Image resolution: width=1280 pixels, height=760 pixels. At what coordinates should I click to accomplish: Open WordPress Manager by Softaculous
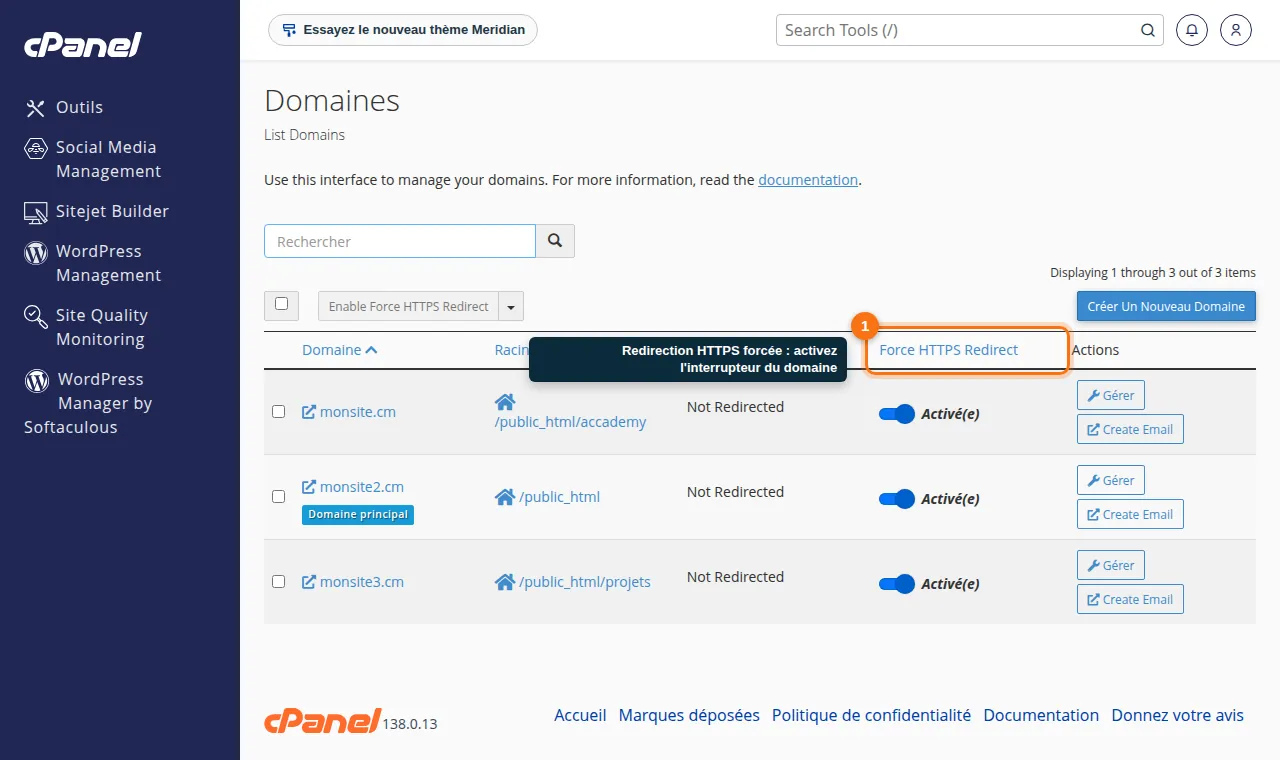88,403
